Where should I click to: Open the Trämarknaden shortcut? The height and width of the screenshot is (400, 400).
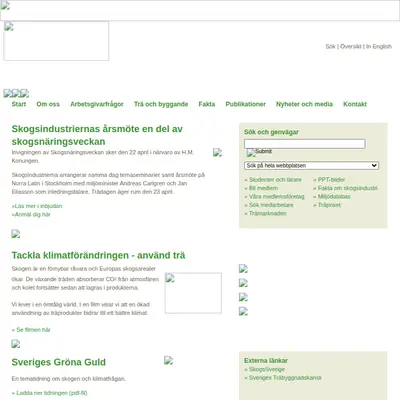click(x=268, y=213)
